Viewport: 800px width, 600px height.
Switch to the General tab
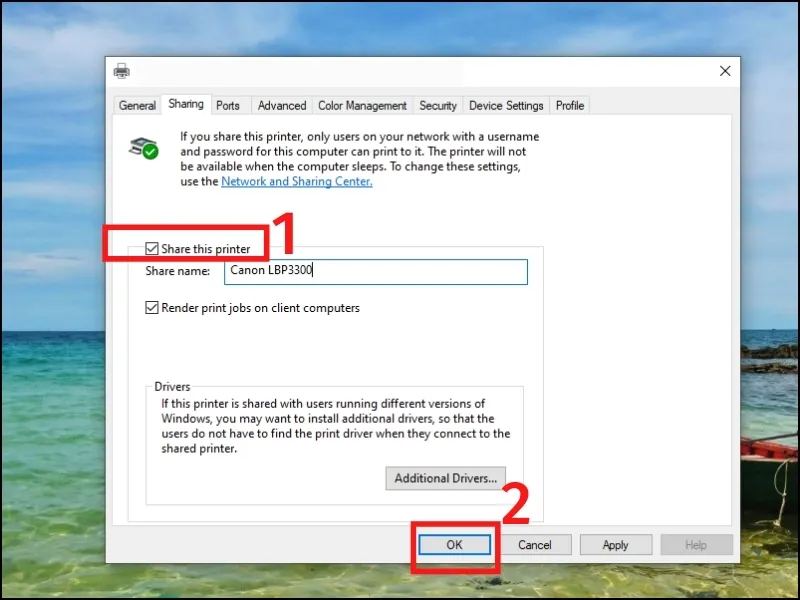137,106
